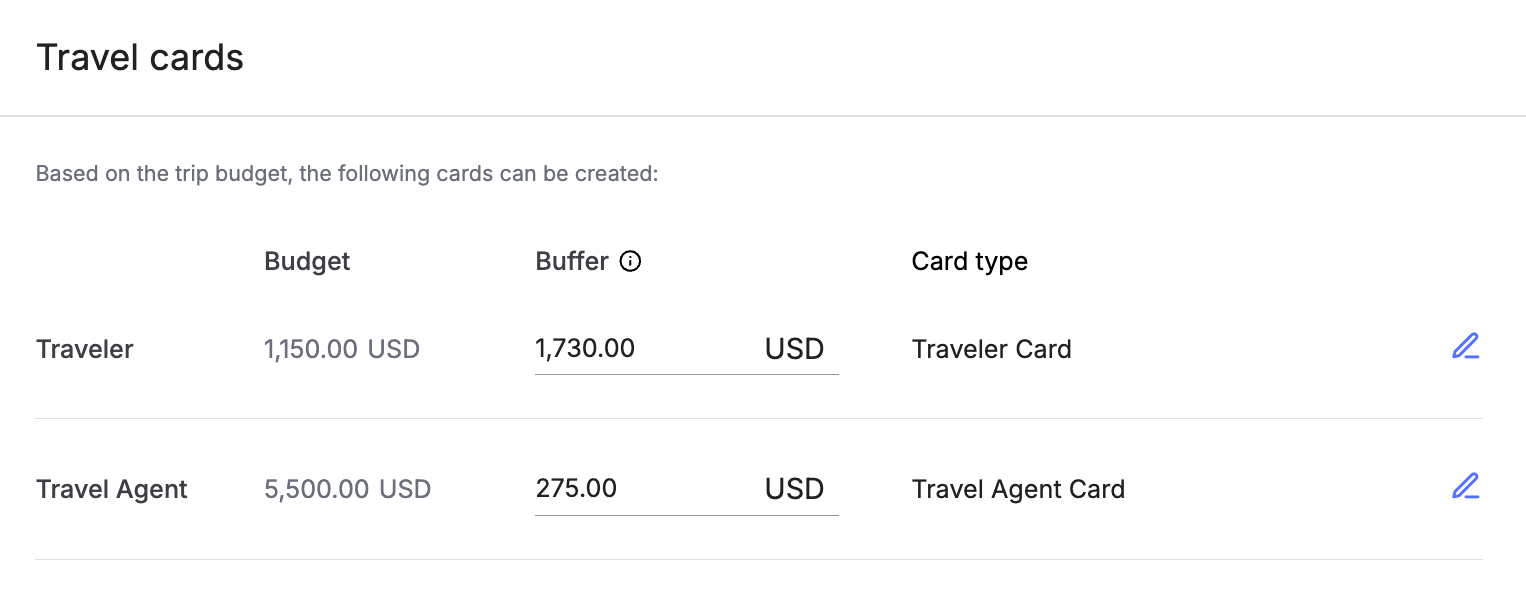This screenshot has width=1526, height=616.
Task: Edit the Traveler Card with pencil icon
Action: pos(1465,347)
